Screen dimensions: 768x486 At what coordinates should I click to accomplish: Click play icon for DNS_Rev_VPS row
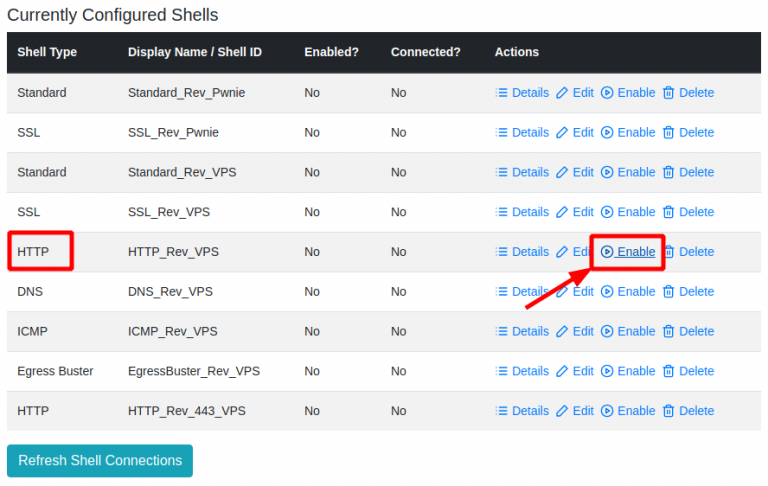pyautogui.click(x=607, y=292)
